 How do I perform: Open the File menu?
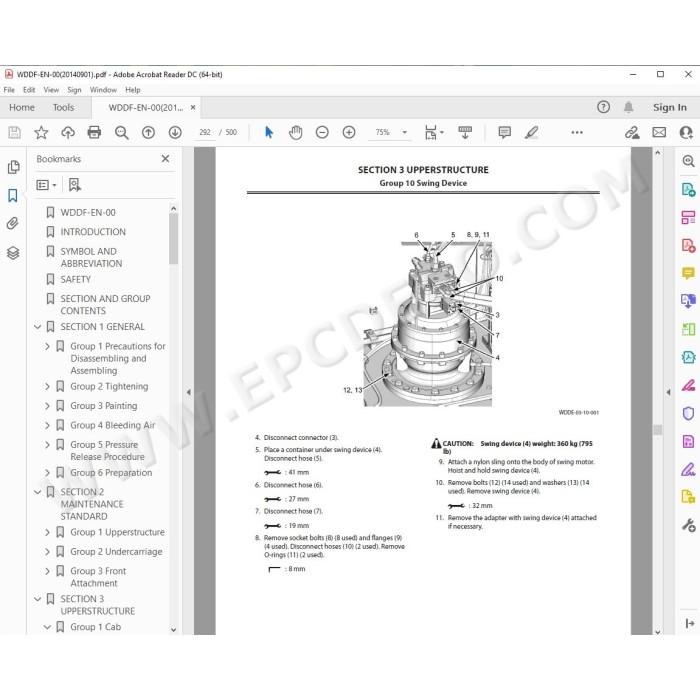pyautogui.click(x=9, y=90)
